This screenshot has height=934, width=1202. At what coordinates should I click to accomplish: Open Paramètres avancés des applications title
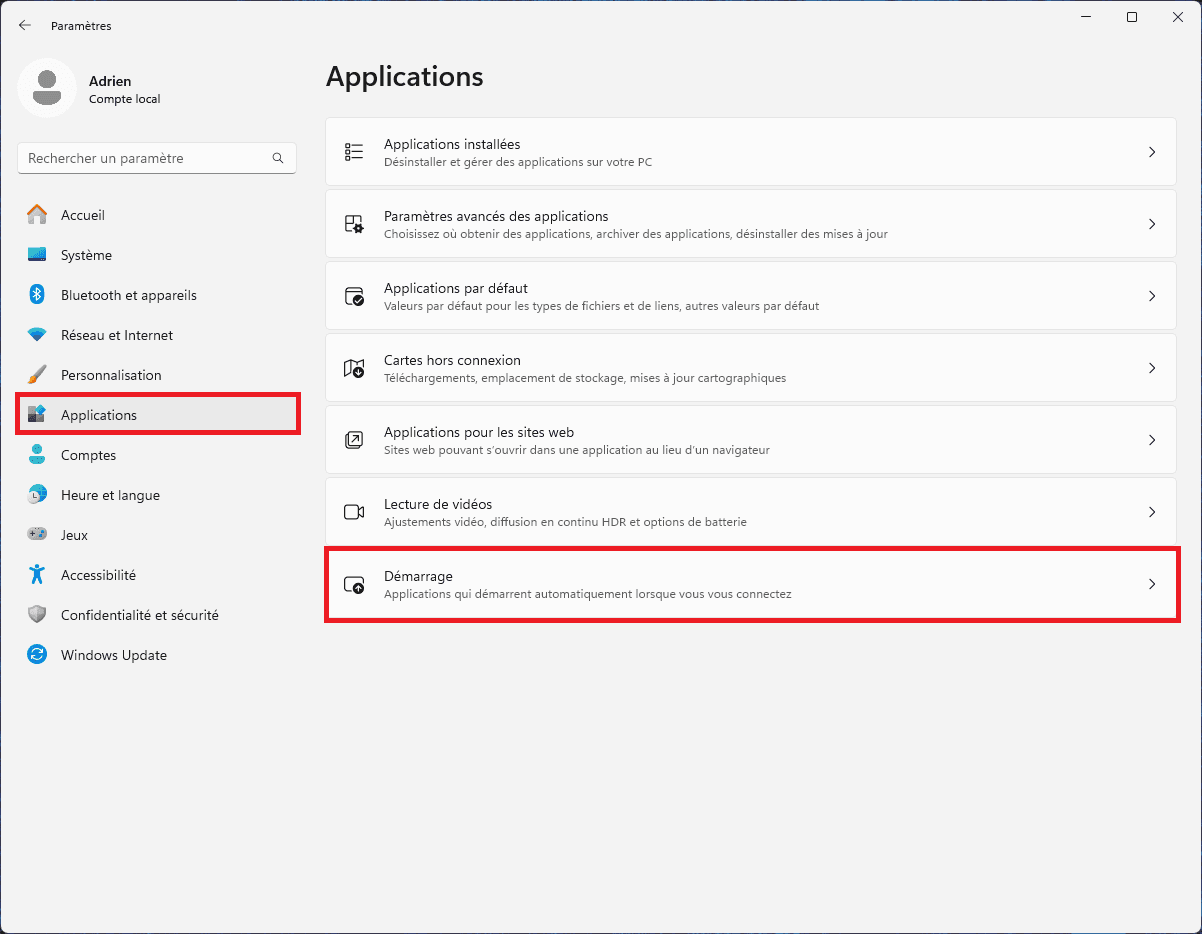click(496, 216)
